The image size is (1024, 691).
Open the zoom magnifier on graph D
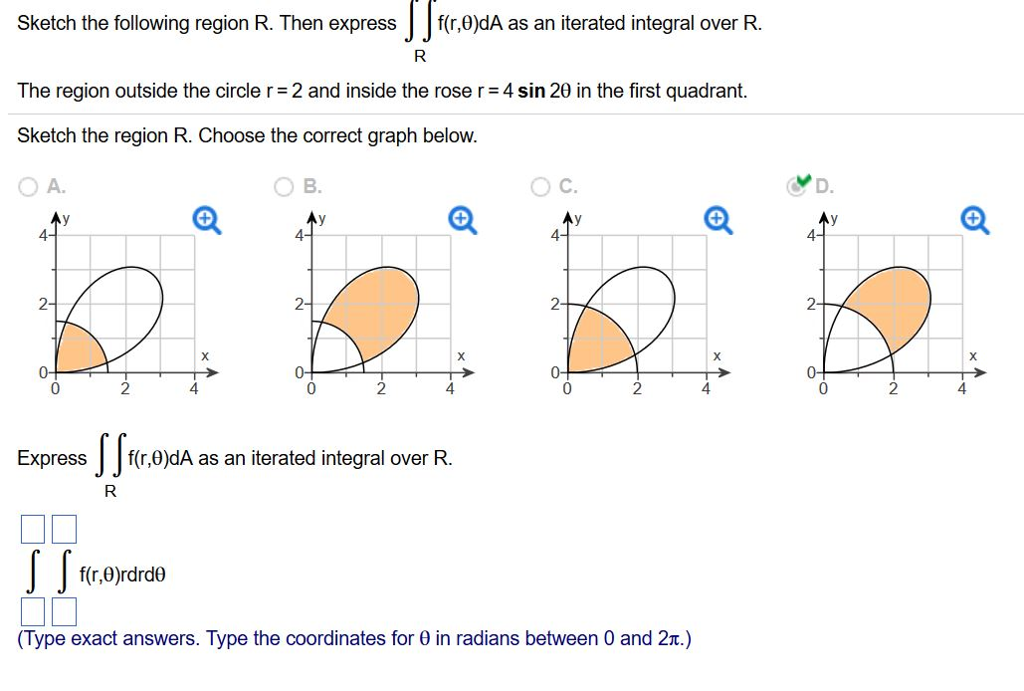pyautogui.click(x=974, y=219)
